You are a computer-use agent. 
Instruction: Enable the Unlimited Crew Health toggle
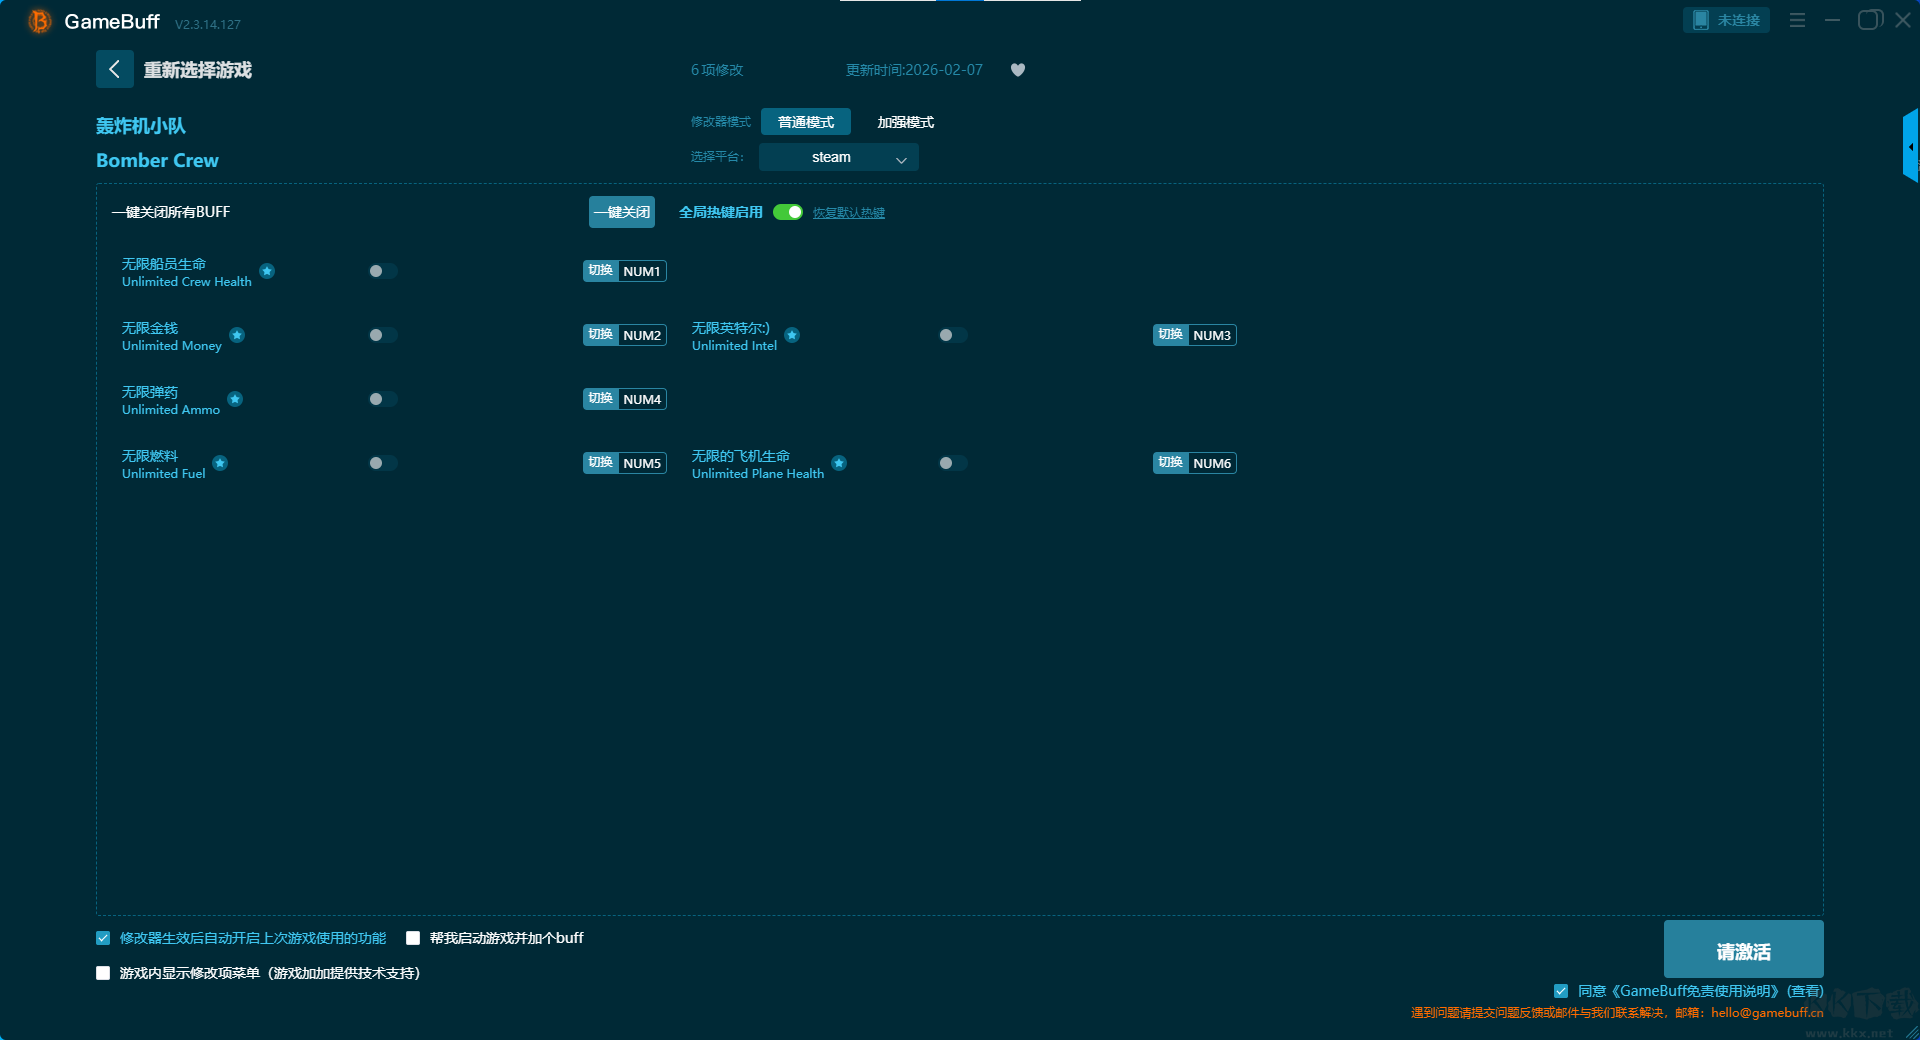point(382,271)
